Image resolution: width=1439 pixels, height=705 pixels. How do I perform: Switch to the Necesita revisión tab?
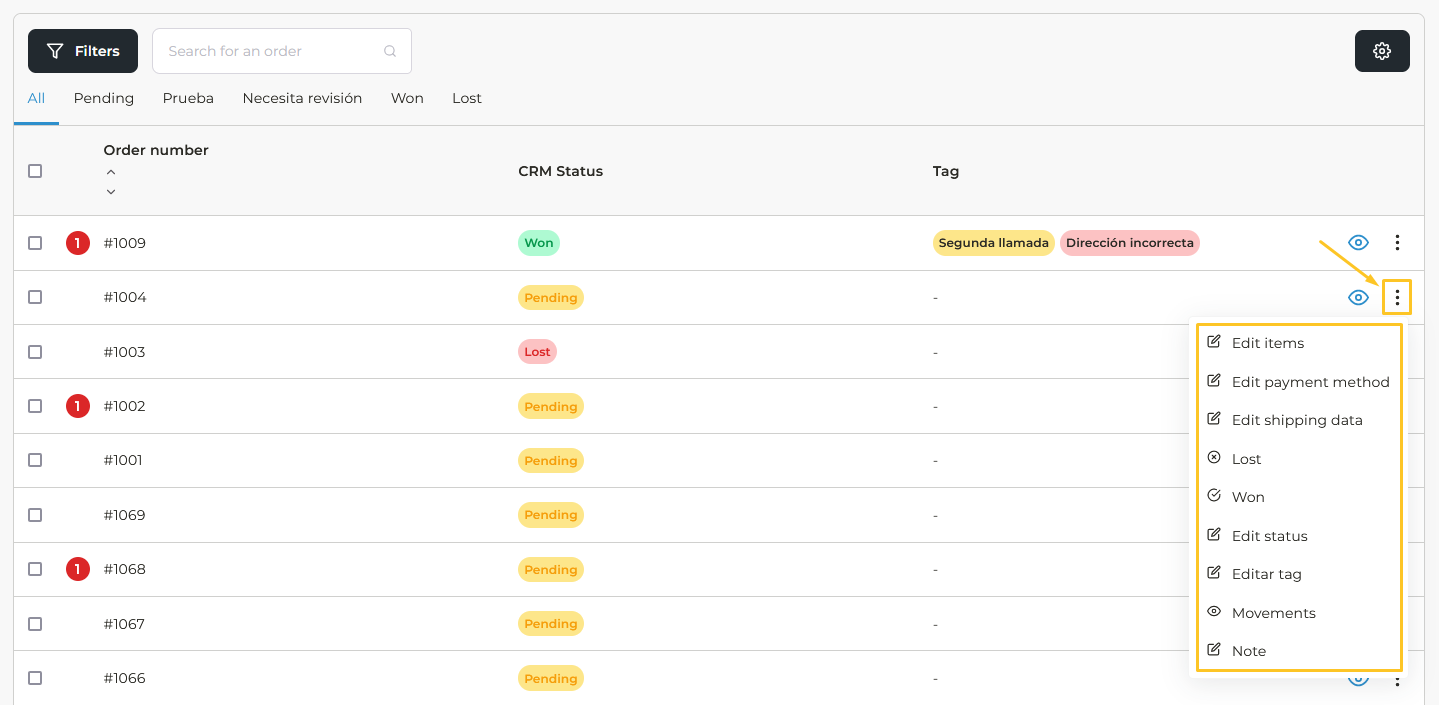tap(302, 98)
